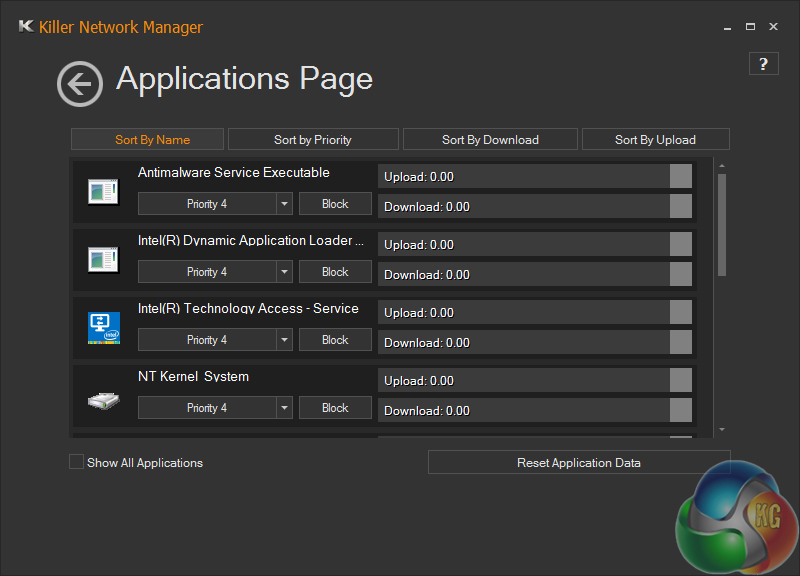Click the Intel Dynamic Application Loader icon

(x=103, y=260)
